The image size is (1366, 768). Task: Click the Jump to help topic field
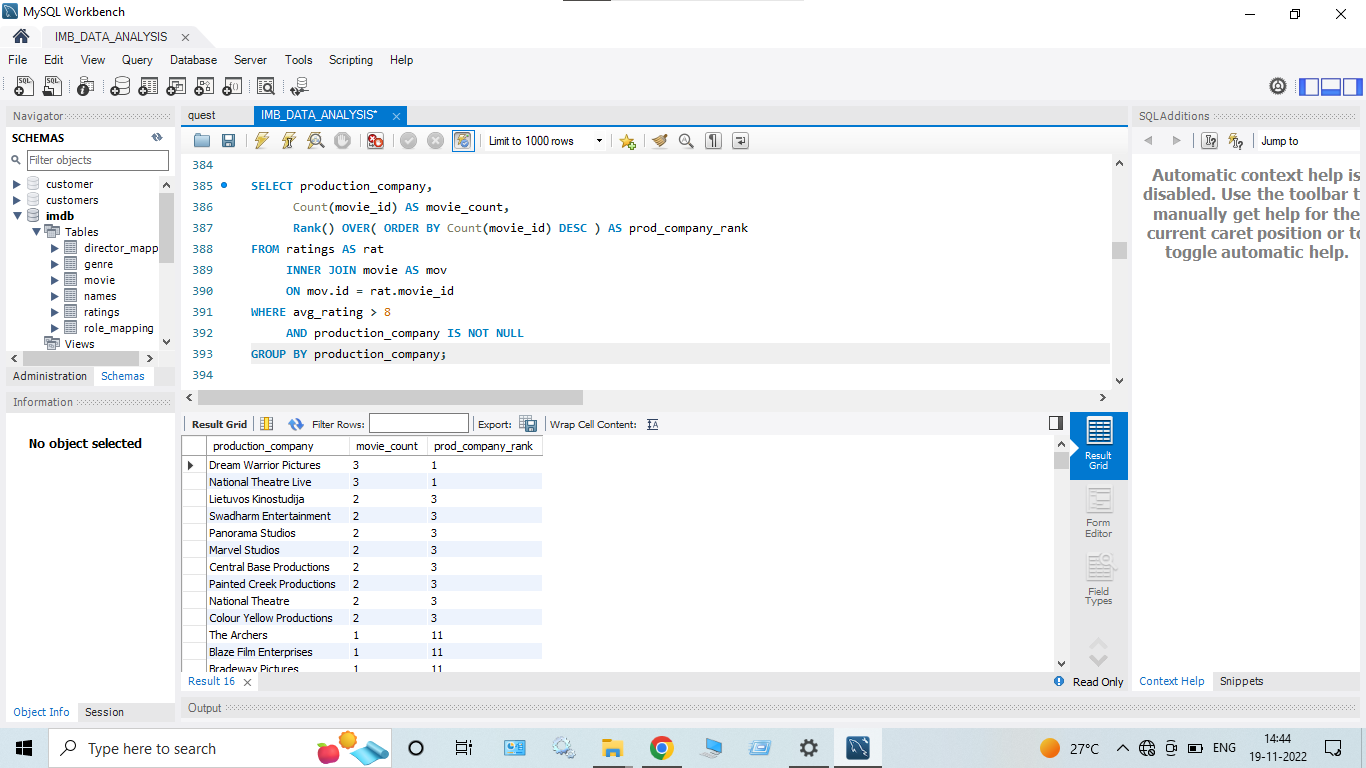1307,141
